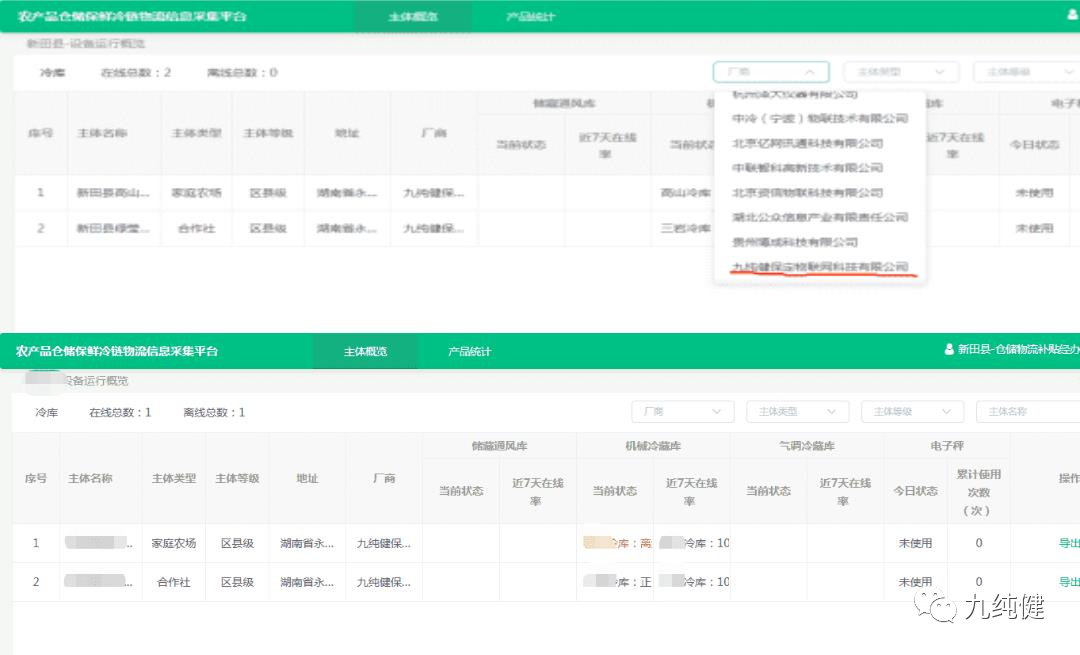1080x655 pixels.
Task: Click the 机械冷藏库 group header in lower table
Action: pos(653,446)
